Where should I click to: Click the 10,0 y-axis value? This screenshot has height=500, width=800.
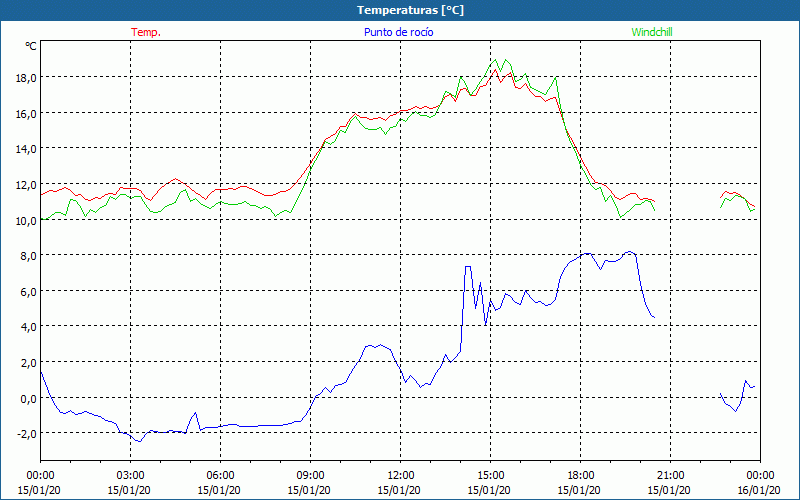coord(27,220)
